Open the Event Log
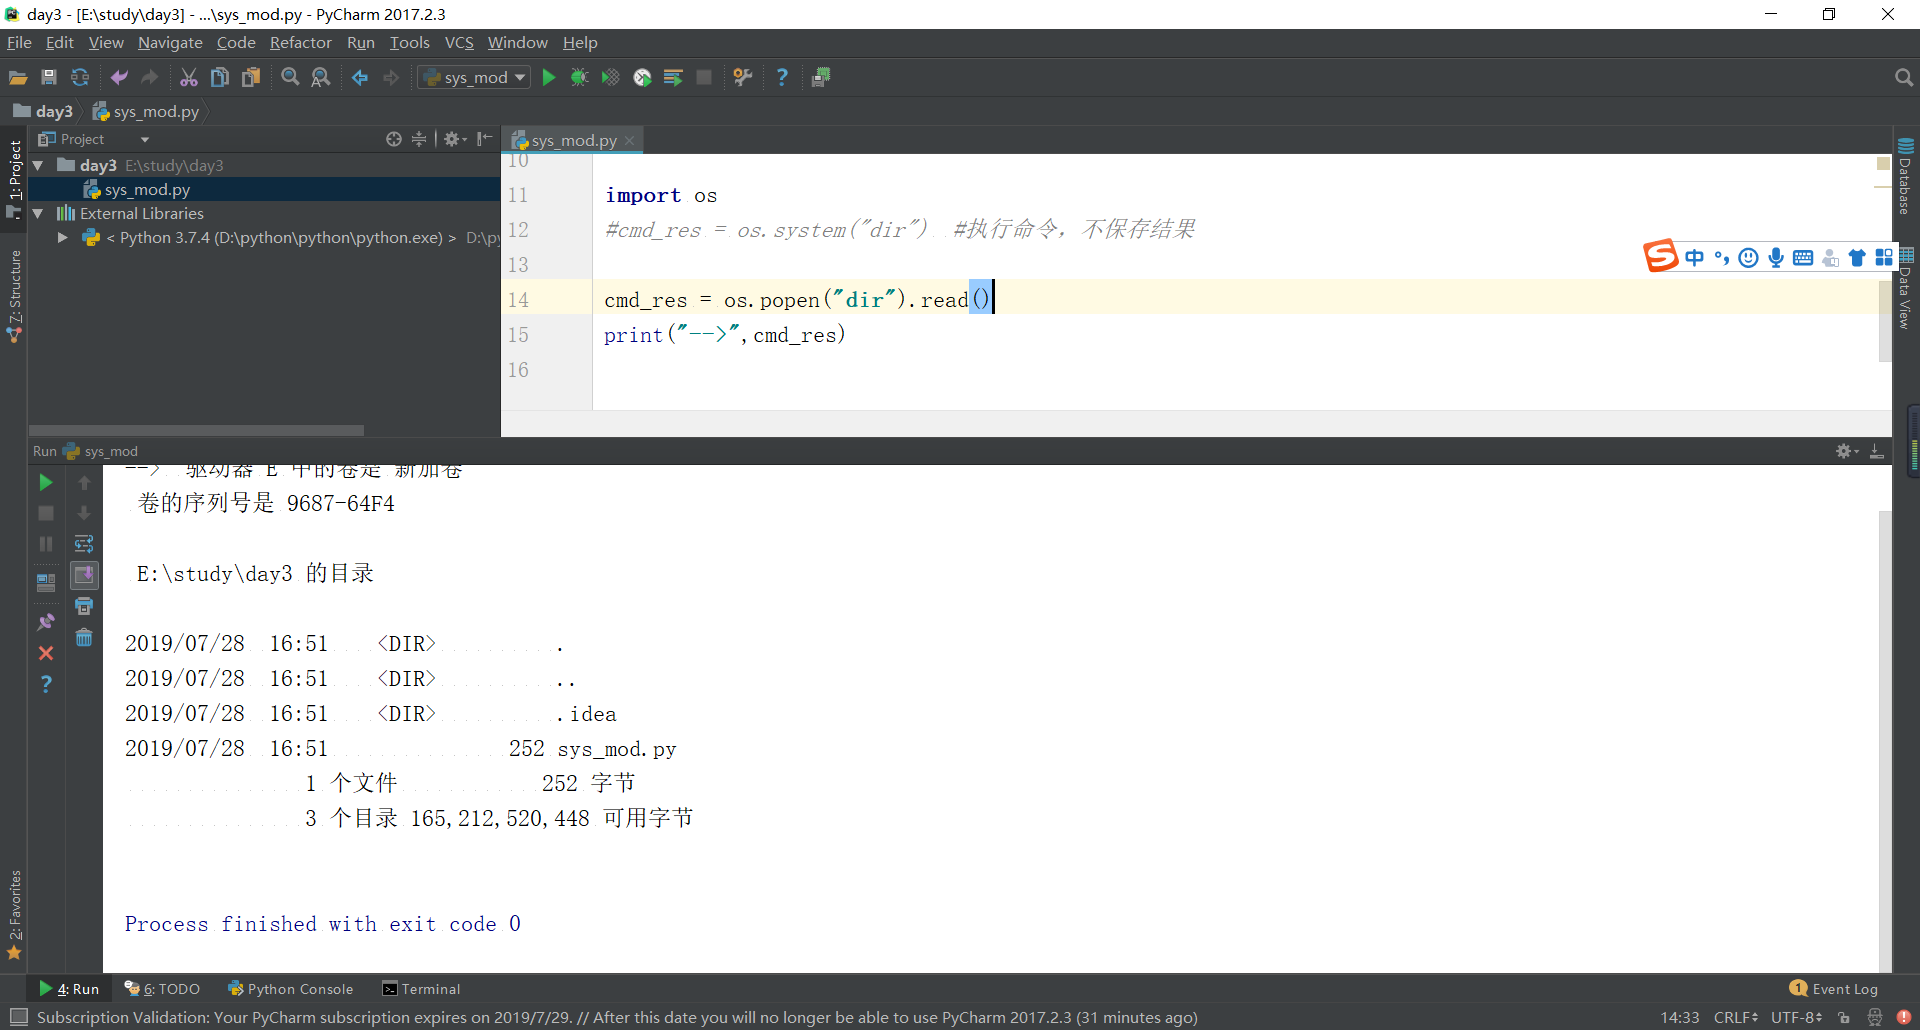The width and height of the screenshot is (1920, 1030). coord(1834,988)
